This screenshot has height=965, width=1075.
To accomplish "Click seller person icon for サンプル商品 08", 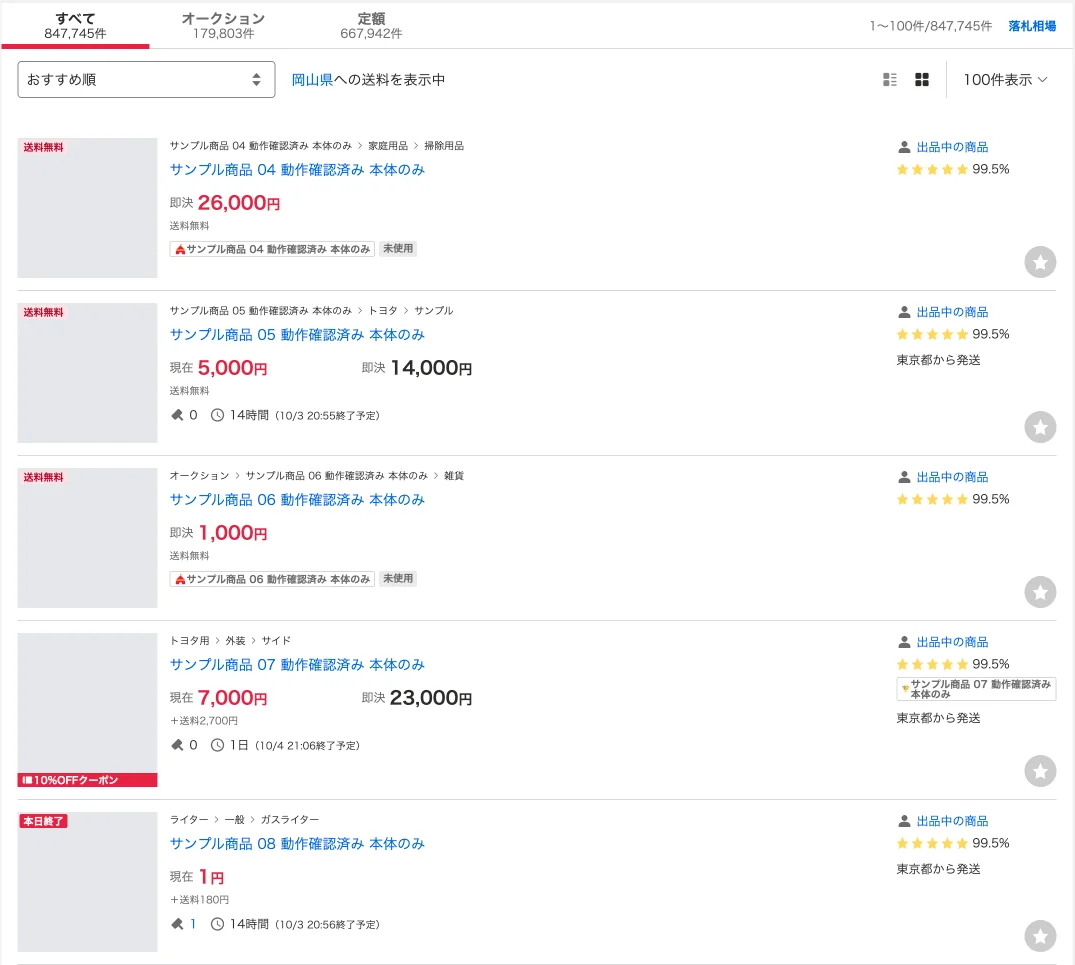I will 904,821.
